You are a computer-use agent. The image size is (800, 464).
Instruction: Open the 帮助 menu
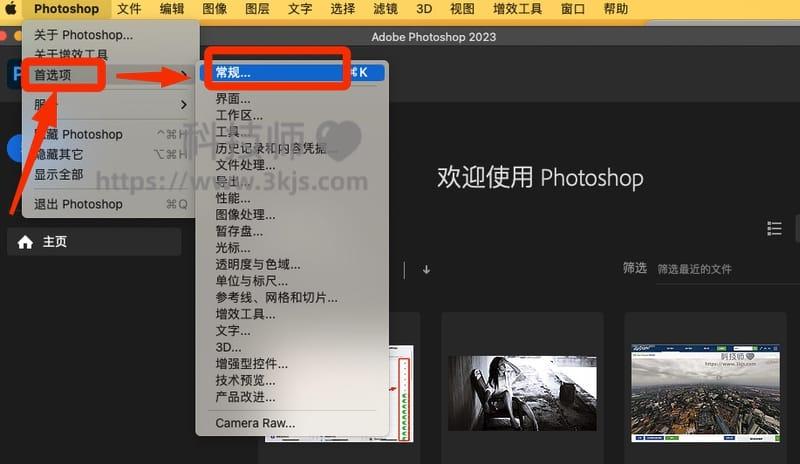pyautogui.click(x=616, y=9)
